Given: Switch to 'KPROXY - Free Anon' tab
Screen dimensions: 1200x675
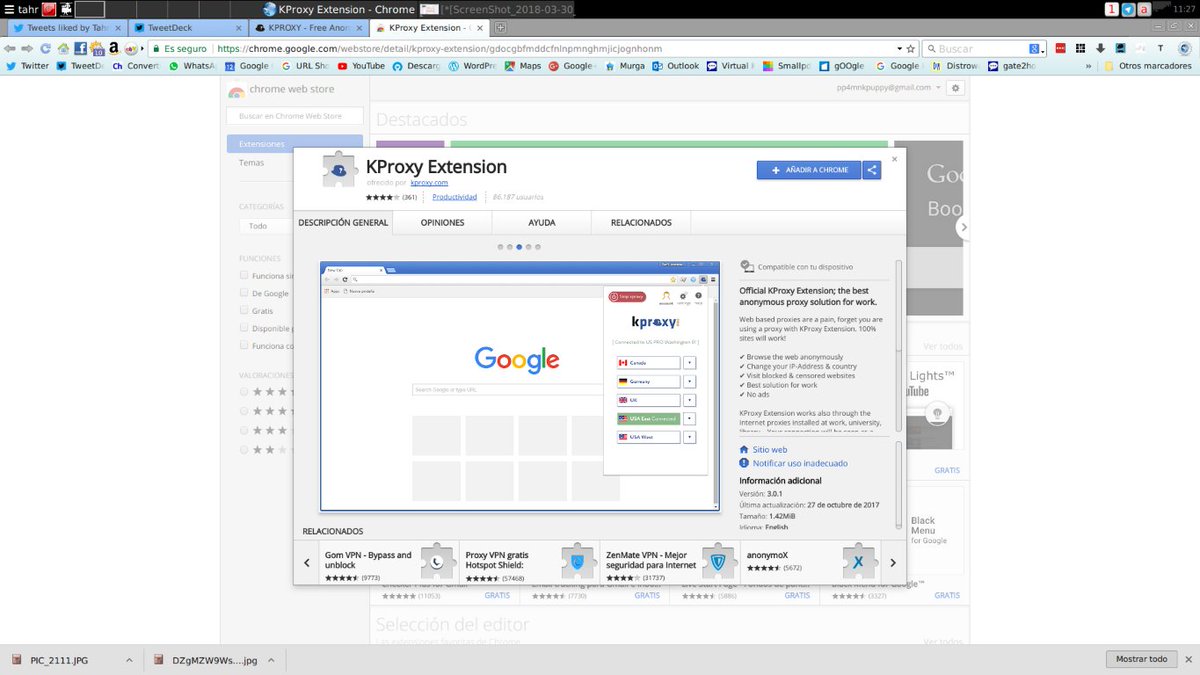Looking at the screenshot, I should click(x=309, y=28).
